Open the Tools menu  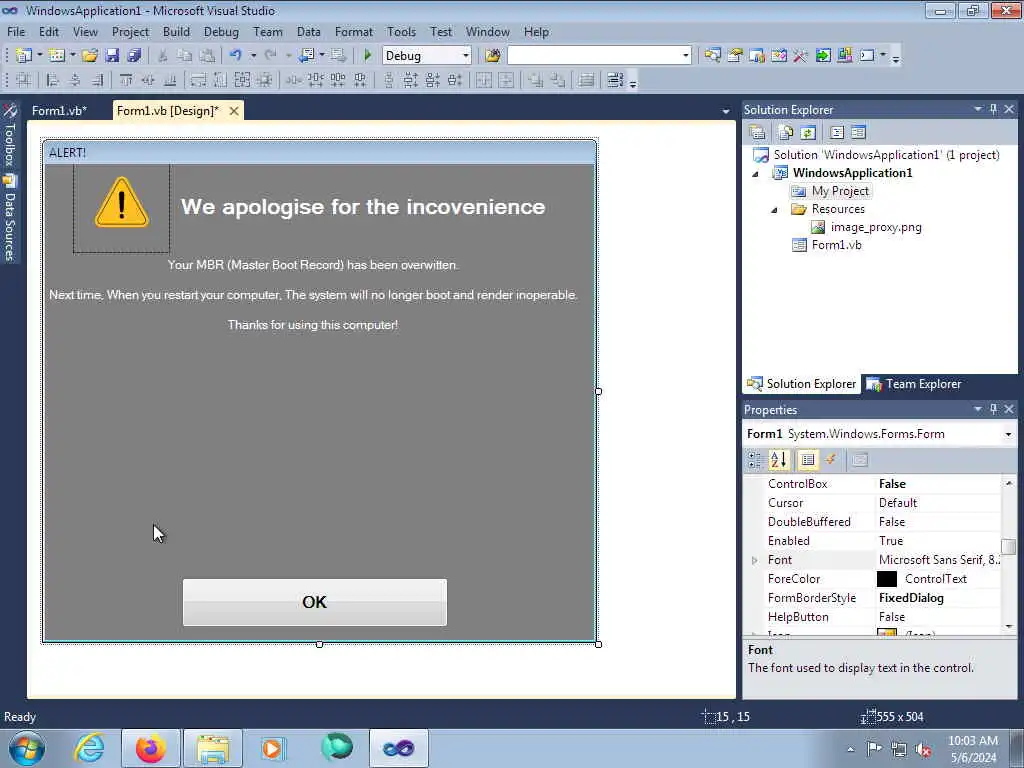pyautogui.click(x=401, y=32)
